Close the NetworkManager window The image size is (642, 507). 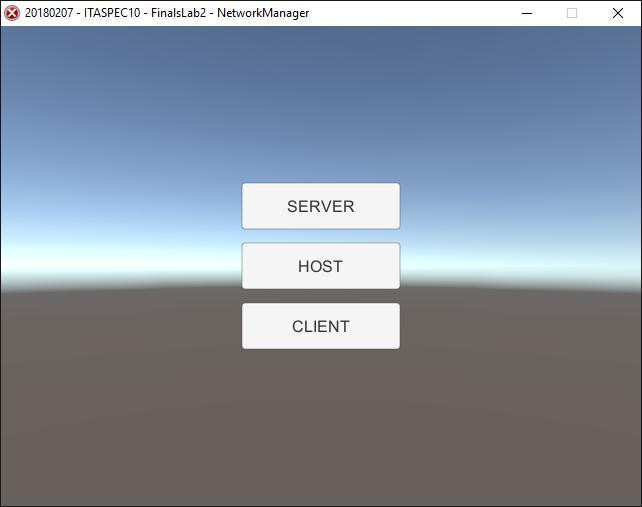[x=618, y=13]
